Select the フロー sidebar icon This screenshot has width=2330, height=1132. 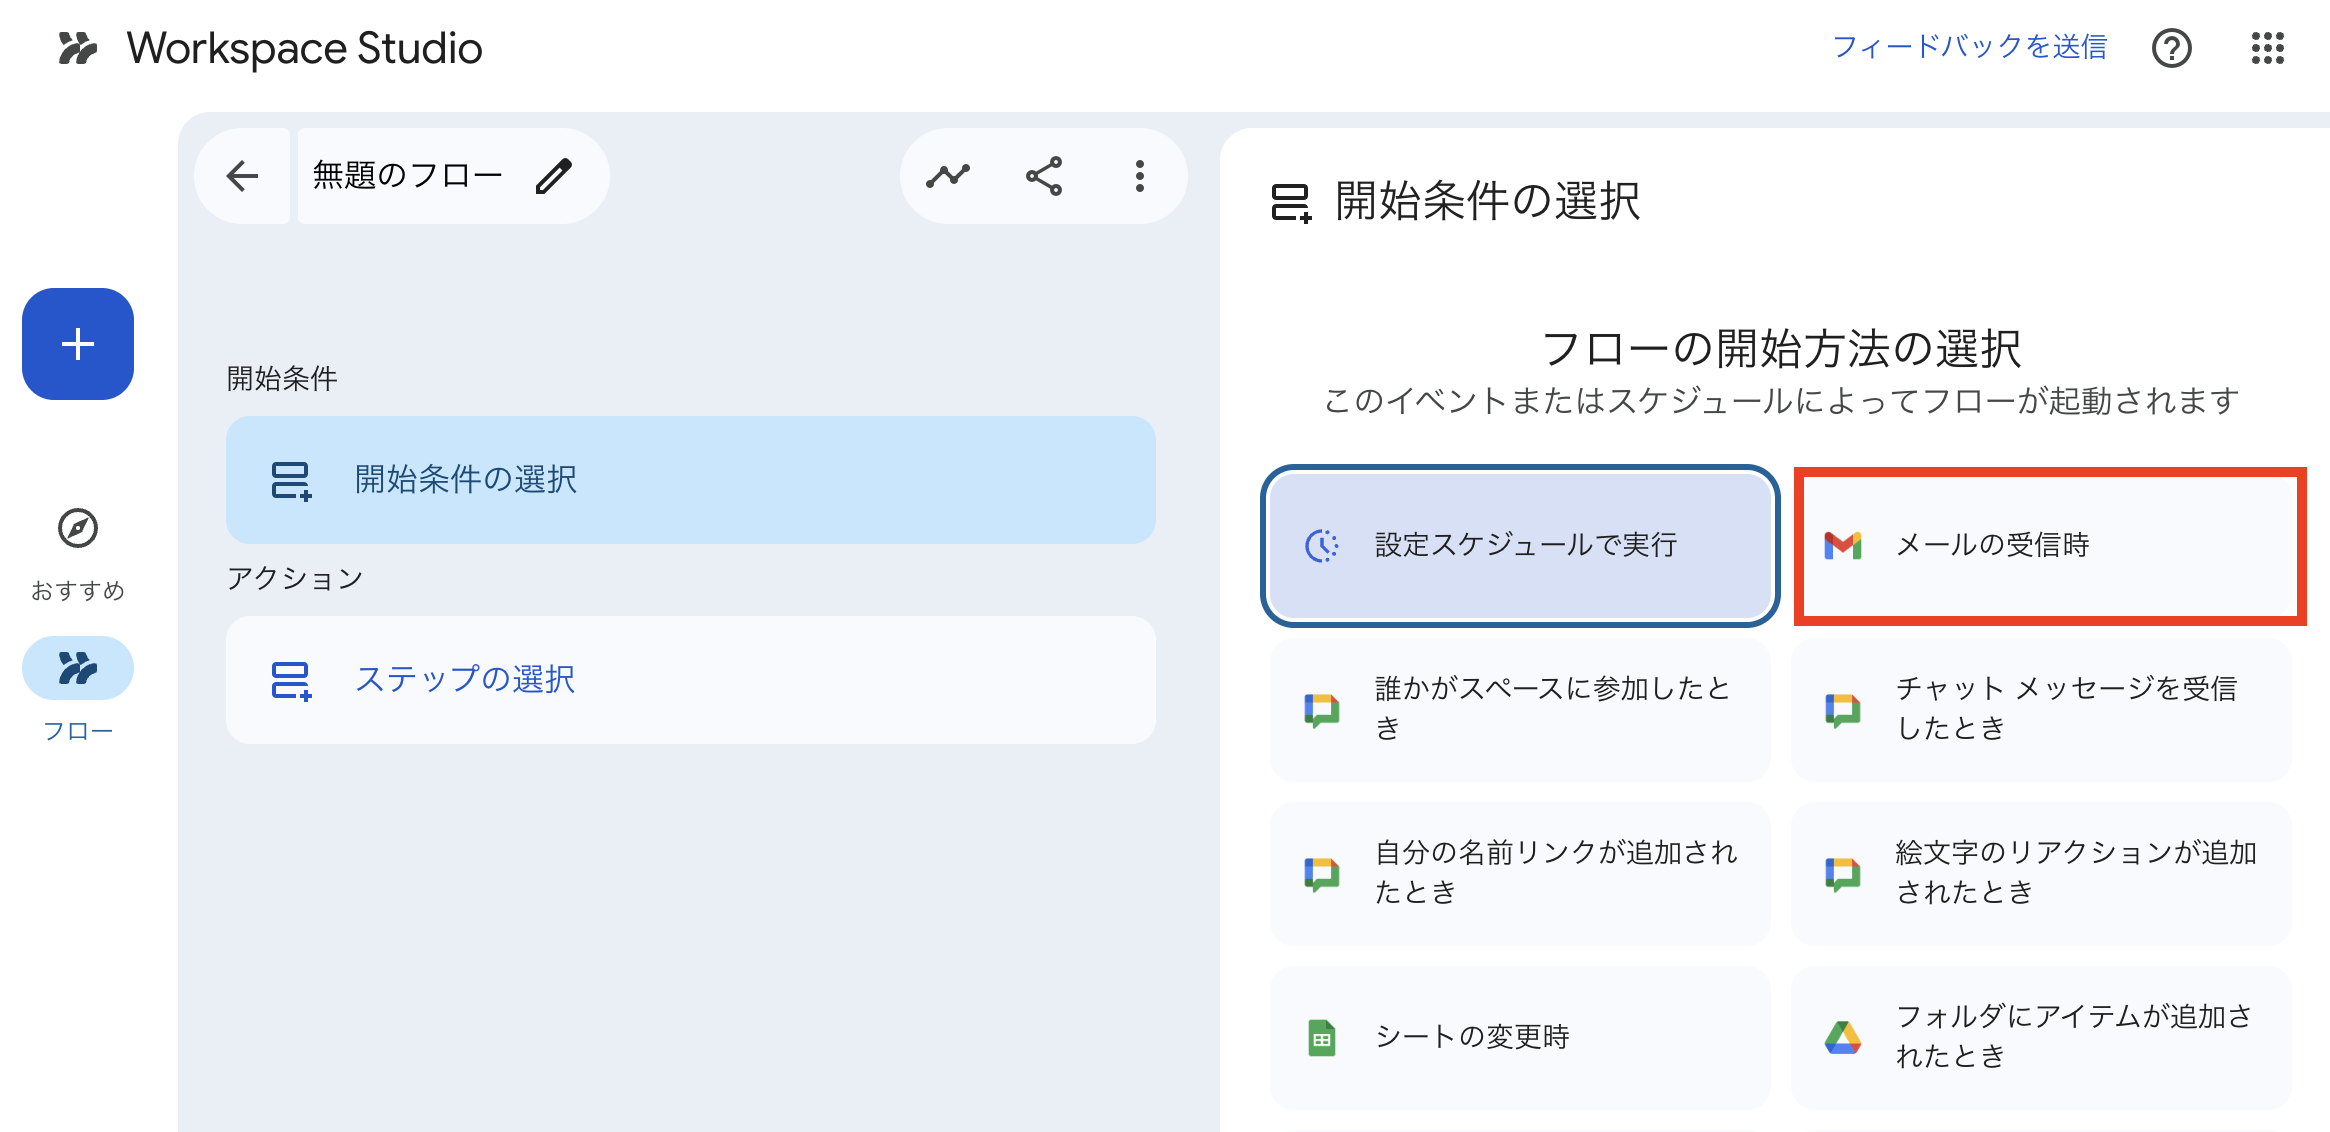pyautogui.click(x=78, y=668)
